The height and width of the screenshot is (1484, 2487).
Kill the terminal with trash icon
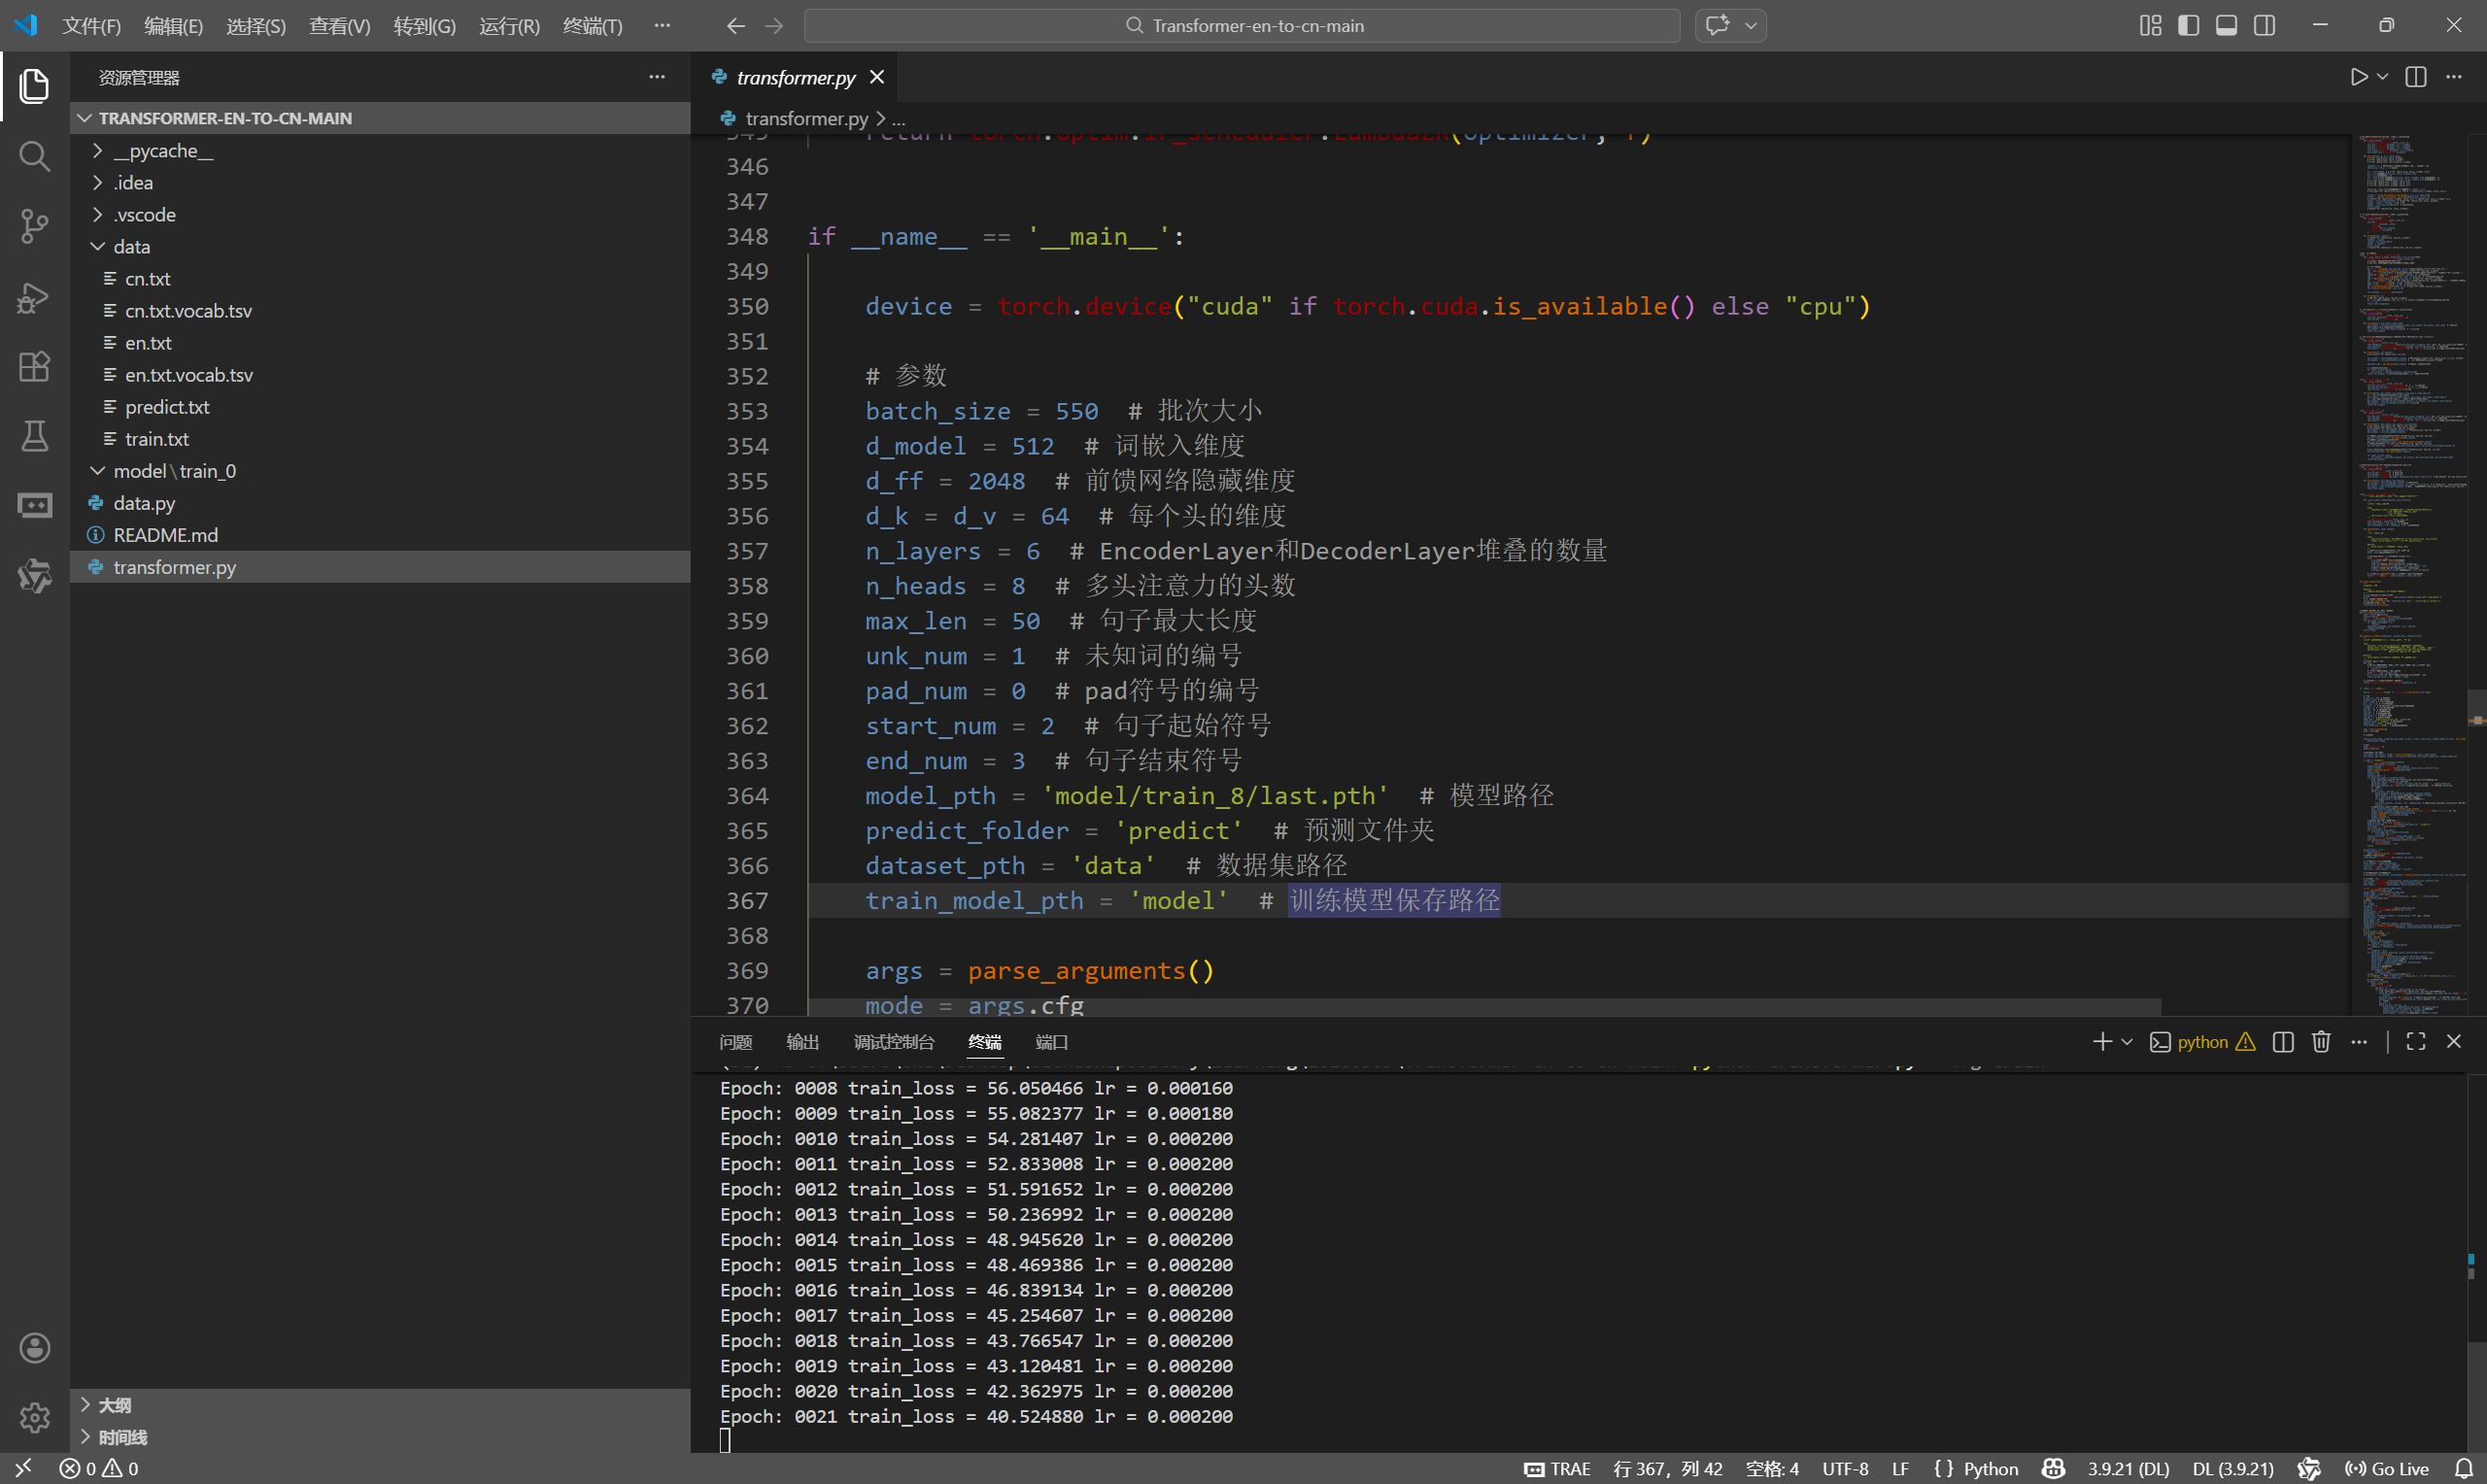point(2321,1042)
